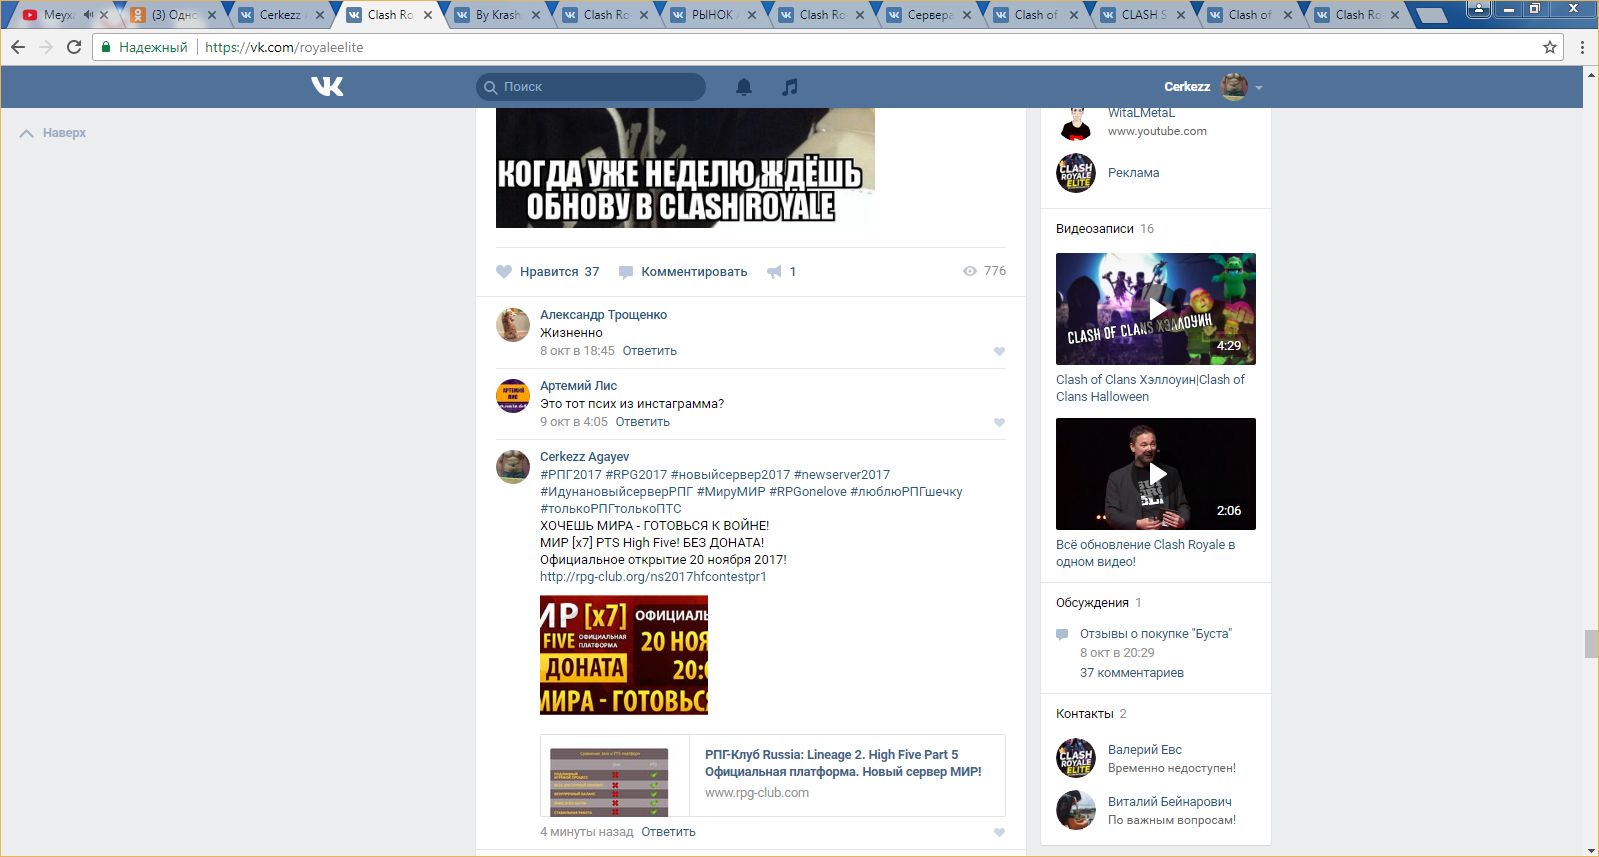Open Валерий Евс contact avatar
The width and height of the screenshot is (1599, 857).
point(1076,759)
